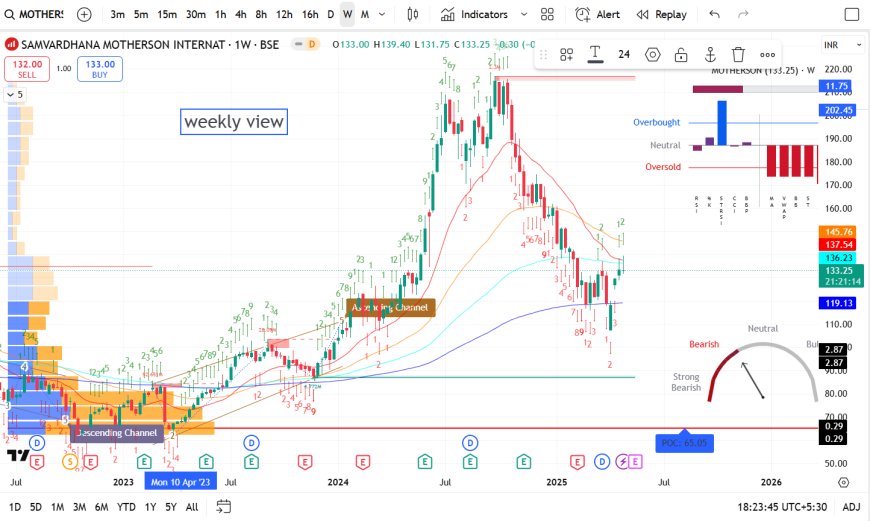Select the weekly view text box
The image size is (870, 521).
coord(234,122)
